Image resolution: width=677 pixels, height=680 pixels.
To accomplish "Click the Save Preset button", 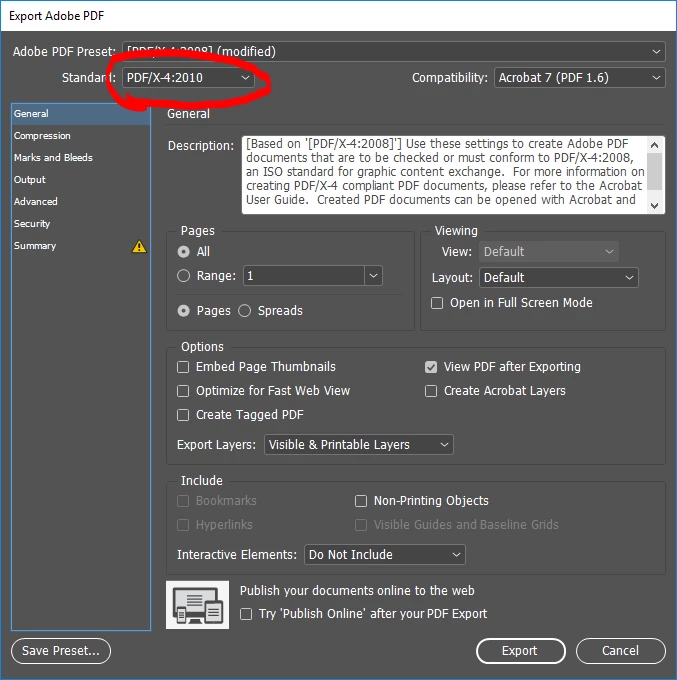I will (x=61, y=651).
